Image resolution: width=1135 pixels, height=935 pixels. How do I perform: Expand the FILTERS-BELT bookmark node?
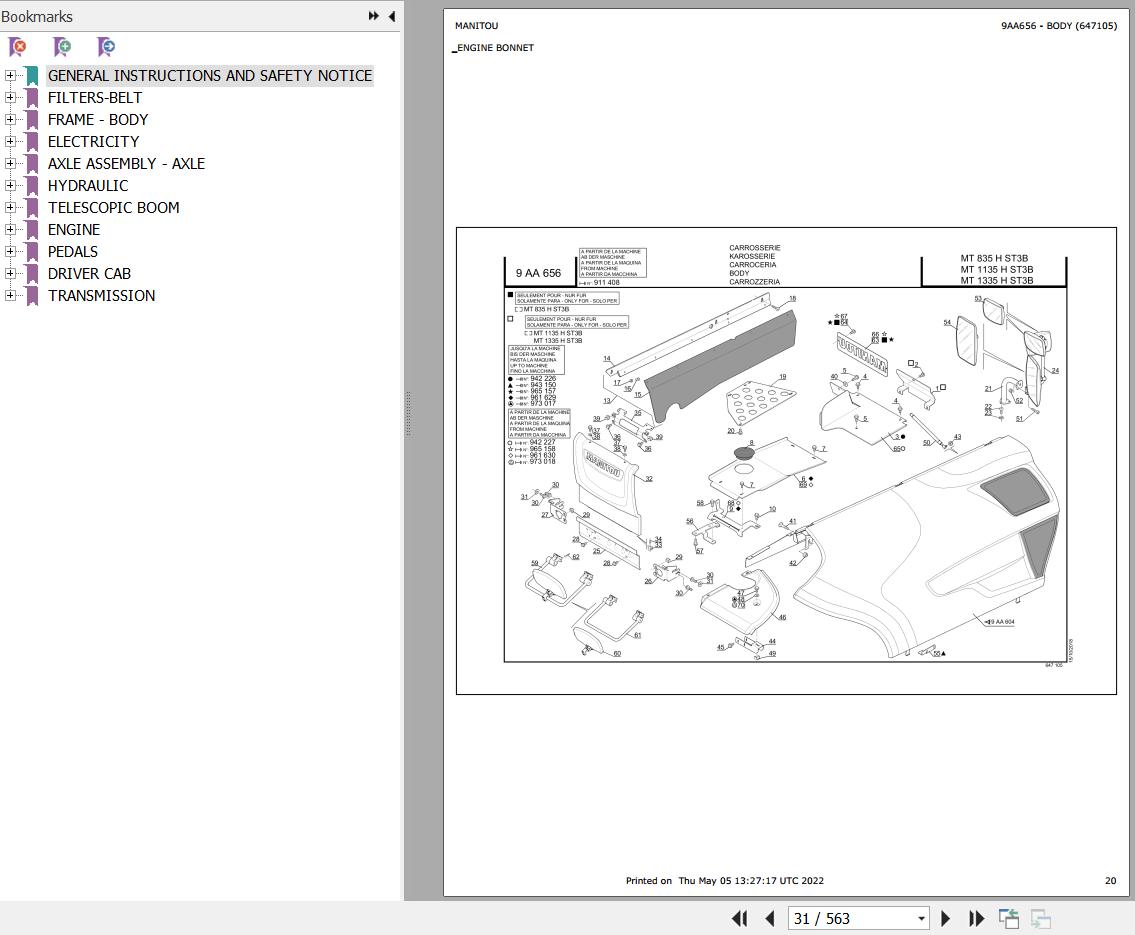[x=9, y=97]
